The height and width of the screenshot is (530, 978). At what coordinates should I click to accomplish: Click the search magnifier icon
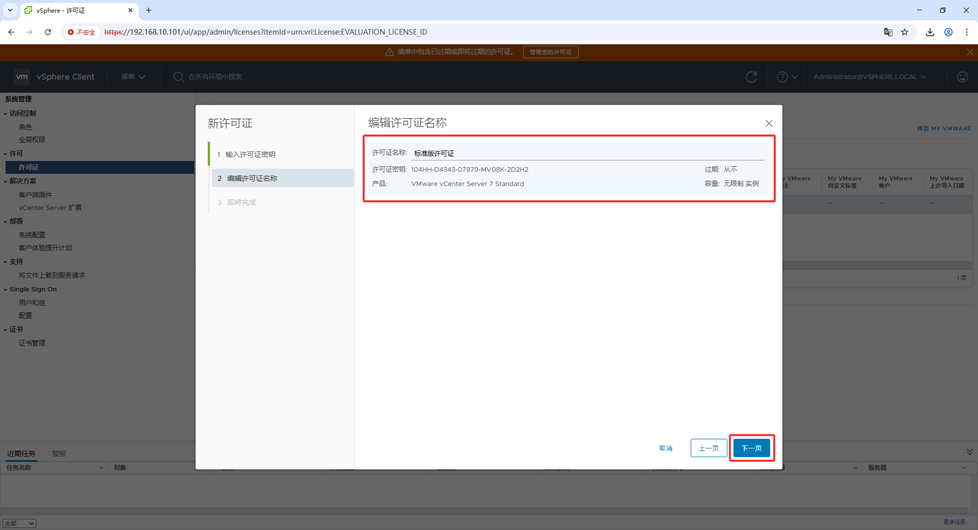point(179,77)
